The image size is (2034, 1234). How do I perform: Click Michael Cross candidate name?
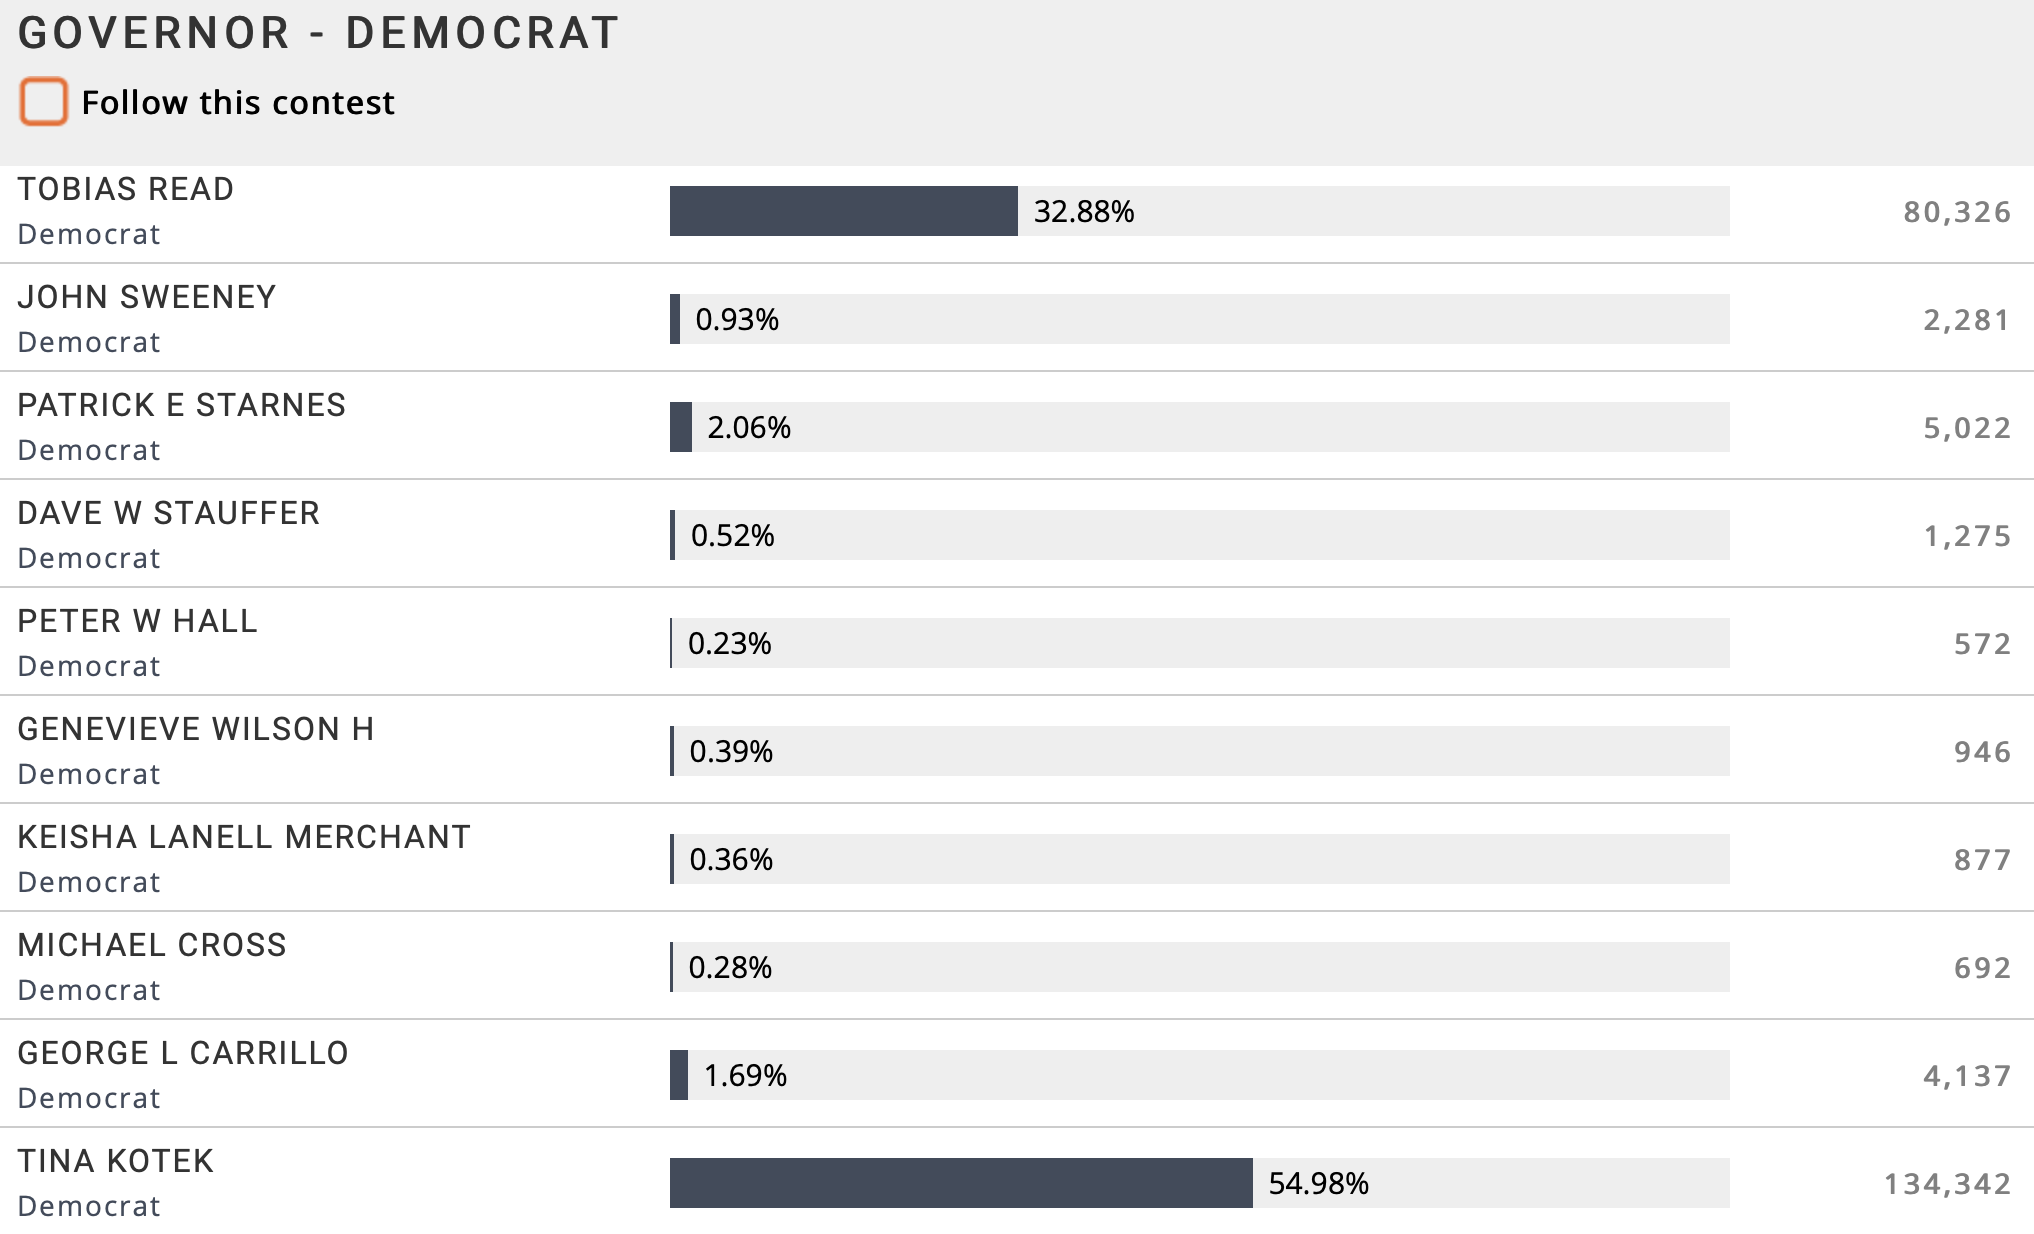(152, 945)
